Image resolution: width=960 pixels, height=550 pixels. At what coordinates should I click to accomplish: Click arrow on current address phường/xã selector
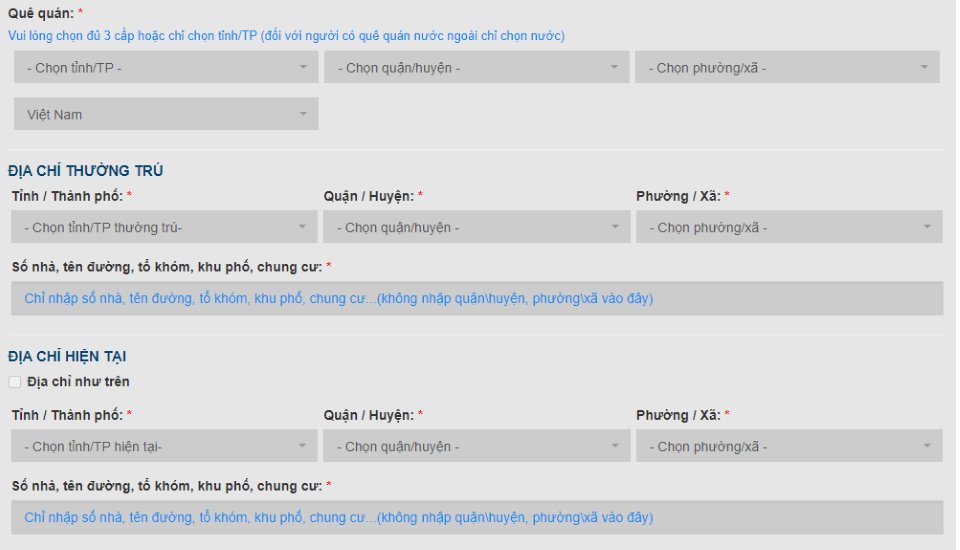click(x=927, y=446)
